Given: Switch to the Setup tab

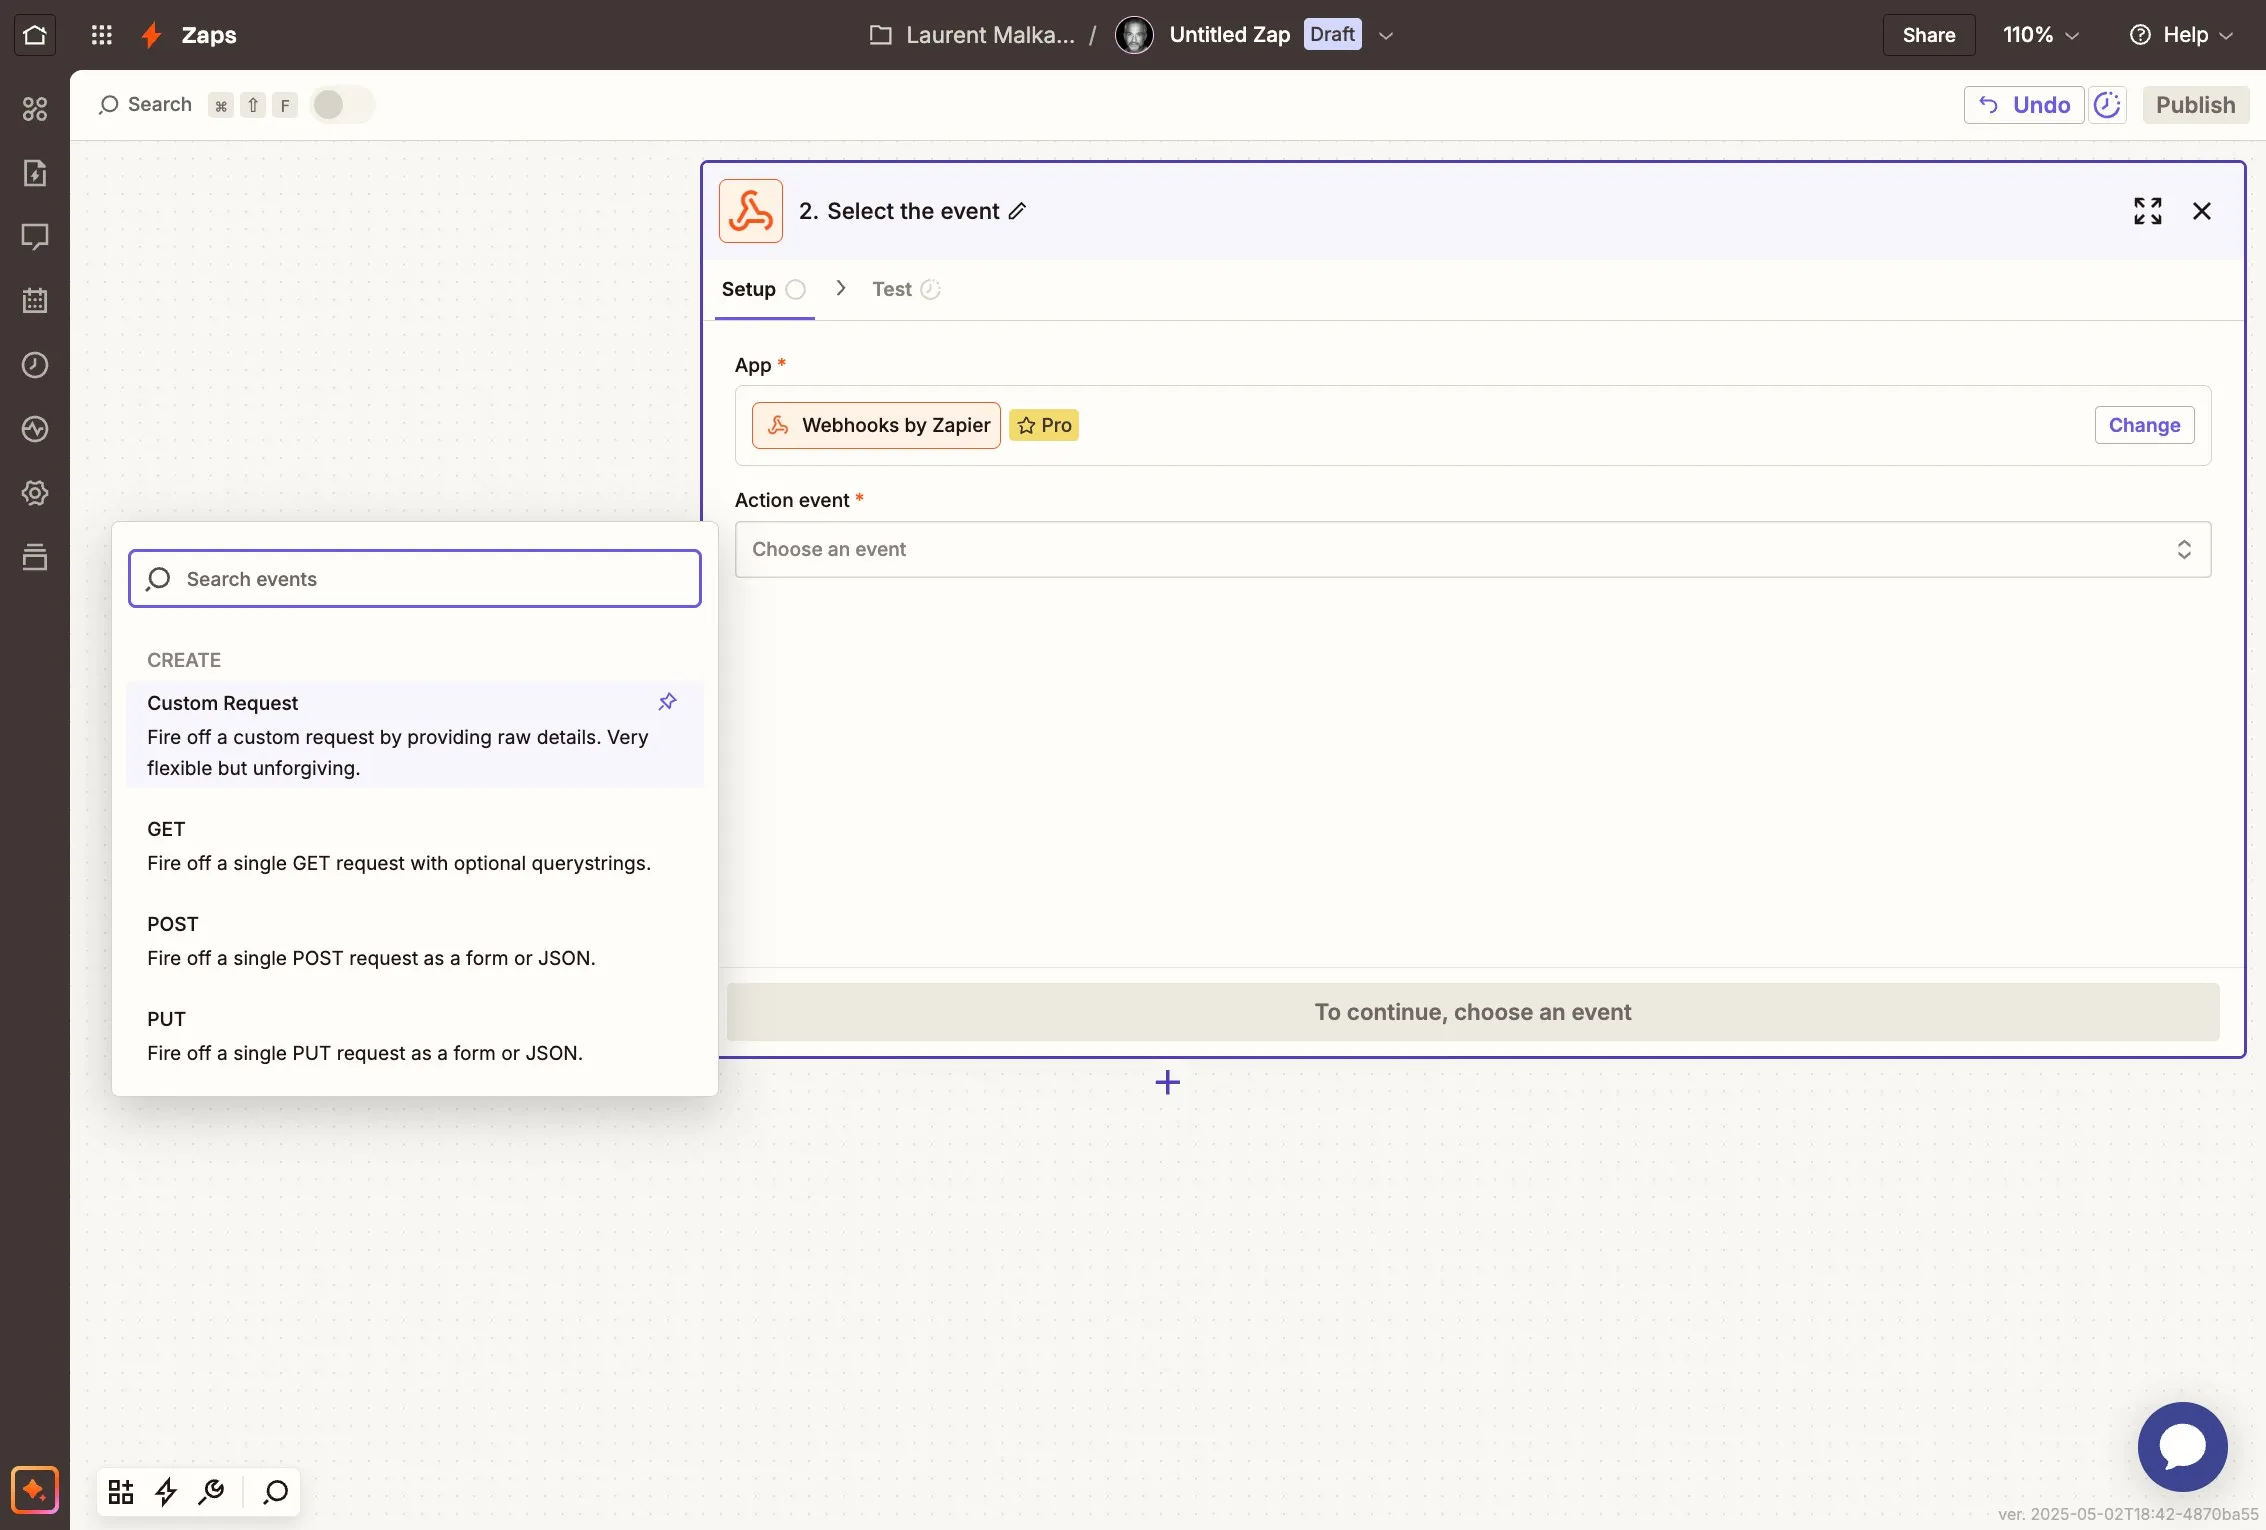Looking at the screenshot, I should (x=763, y=289).
